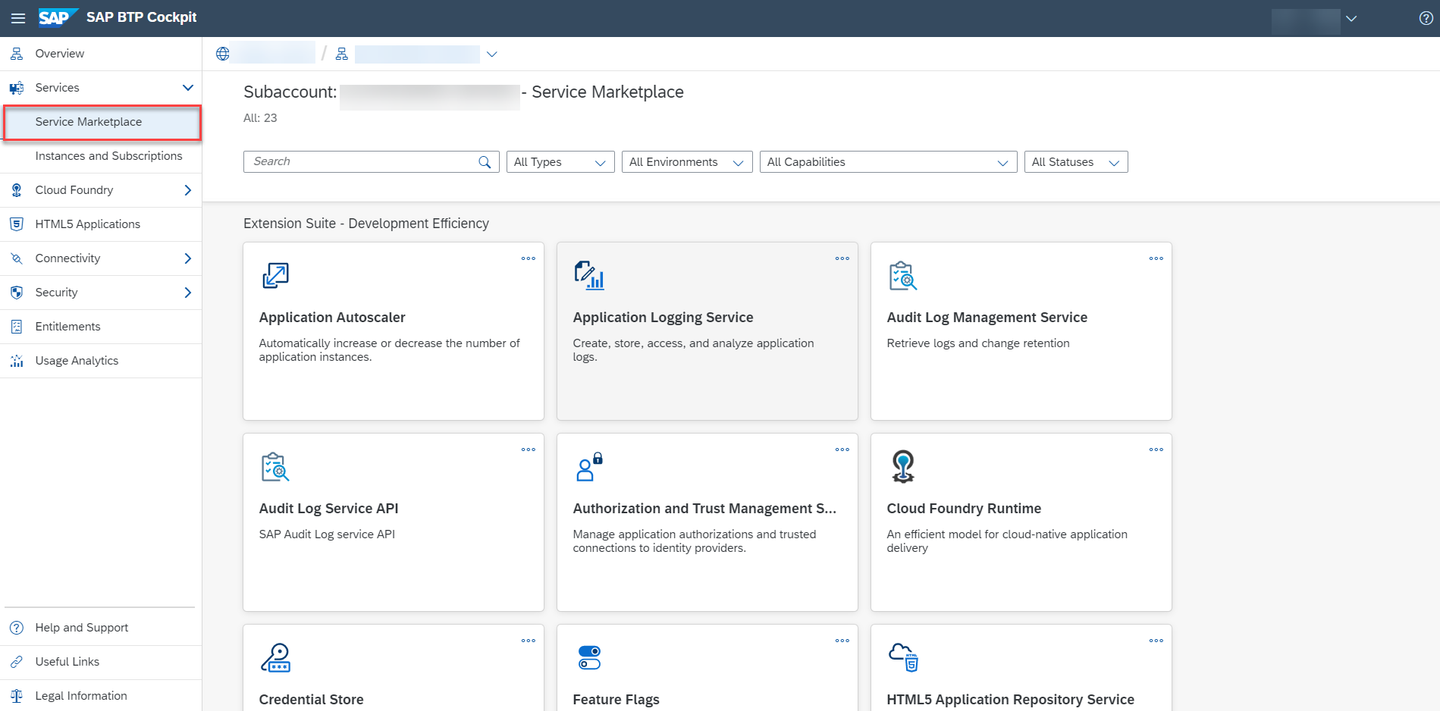1440x711 pixels.
Task: Expand the Connectivity navigation group
Action: (187, 258)
